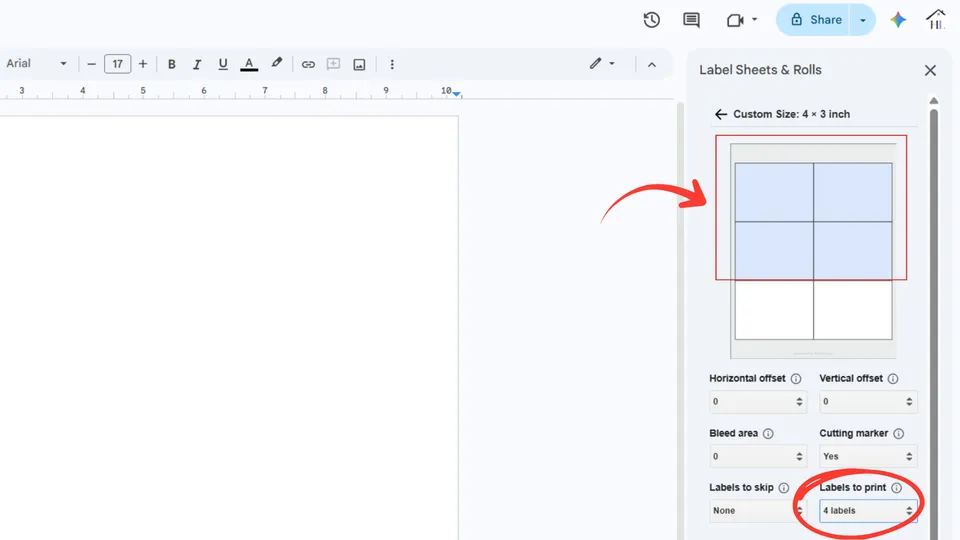Click the right margin marker on ruler
The height and width of the screenshot is (540, 960).
[x=457, y=94]
